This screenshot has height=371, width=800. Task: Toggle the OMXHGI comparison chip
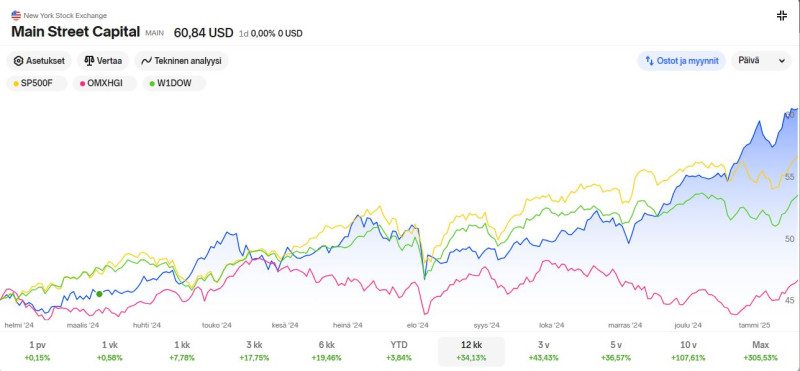[105, 83]
